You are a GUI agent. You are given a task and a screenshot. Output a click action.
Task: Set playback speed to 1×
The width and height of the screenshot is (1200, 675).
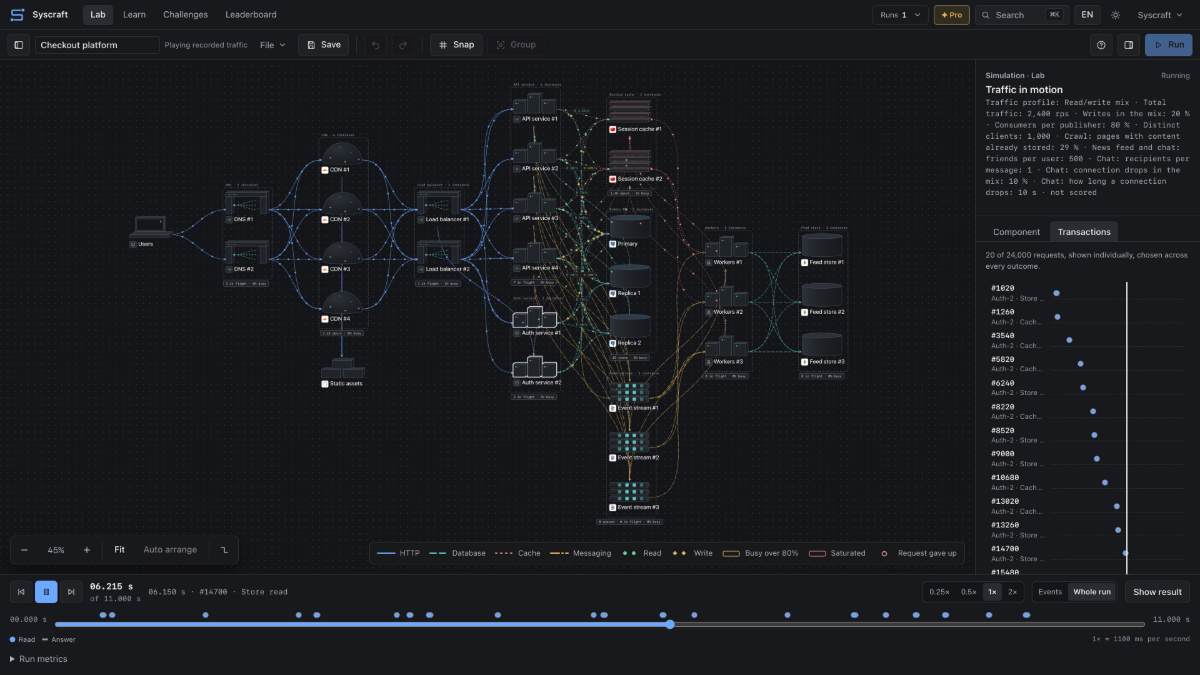coord(992,592)
